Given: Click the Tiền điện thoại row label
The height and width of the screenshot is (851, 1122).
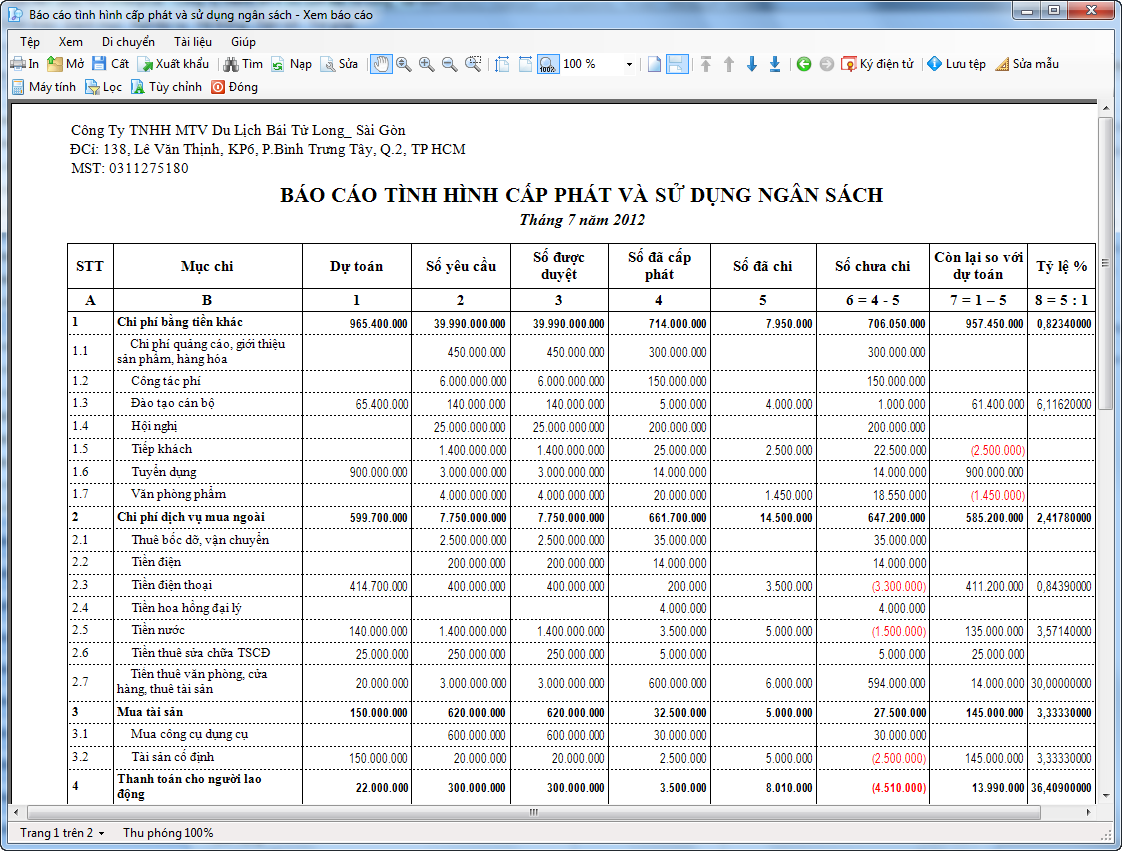Looking at the screenshot, I should pos(172,585).
